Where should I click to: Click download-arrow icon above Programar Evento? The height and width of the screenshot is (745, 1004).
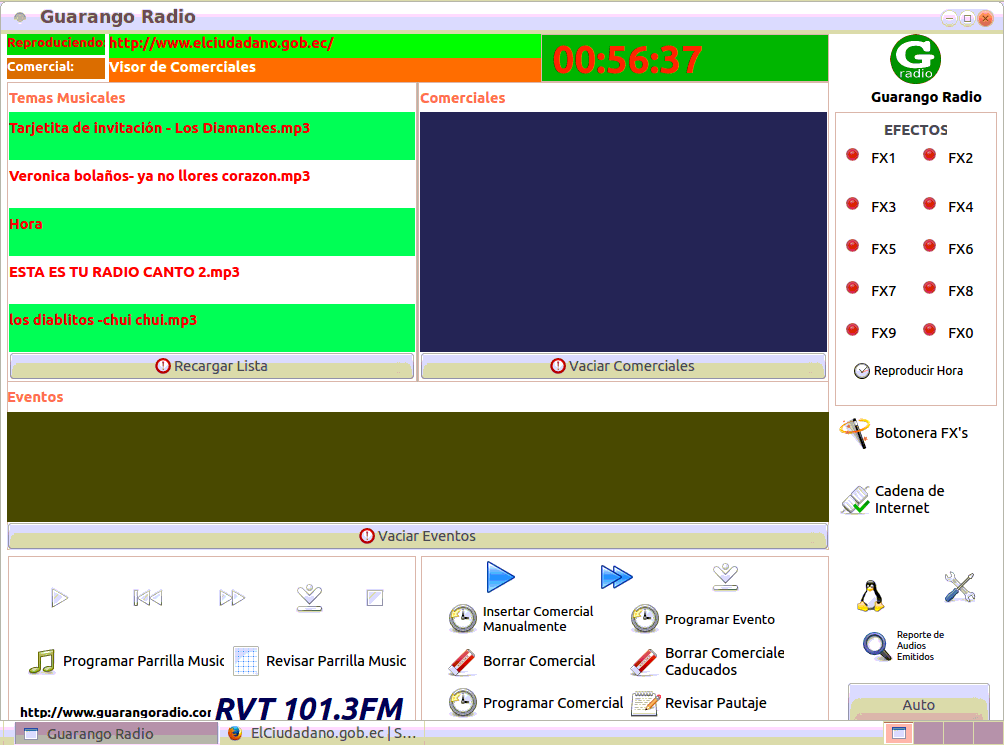tap(725, 577)
